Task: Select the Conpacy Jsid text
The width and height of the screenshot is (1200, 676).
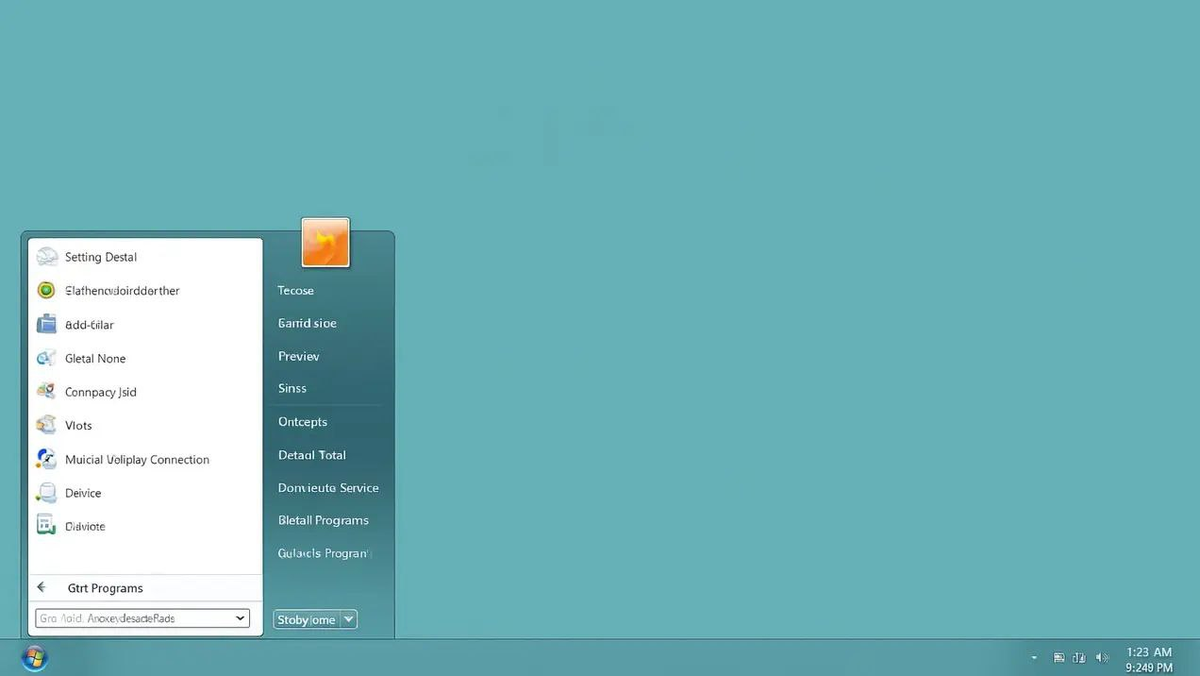Action: [101, 392]
